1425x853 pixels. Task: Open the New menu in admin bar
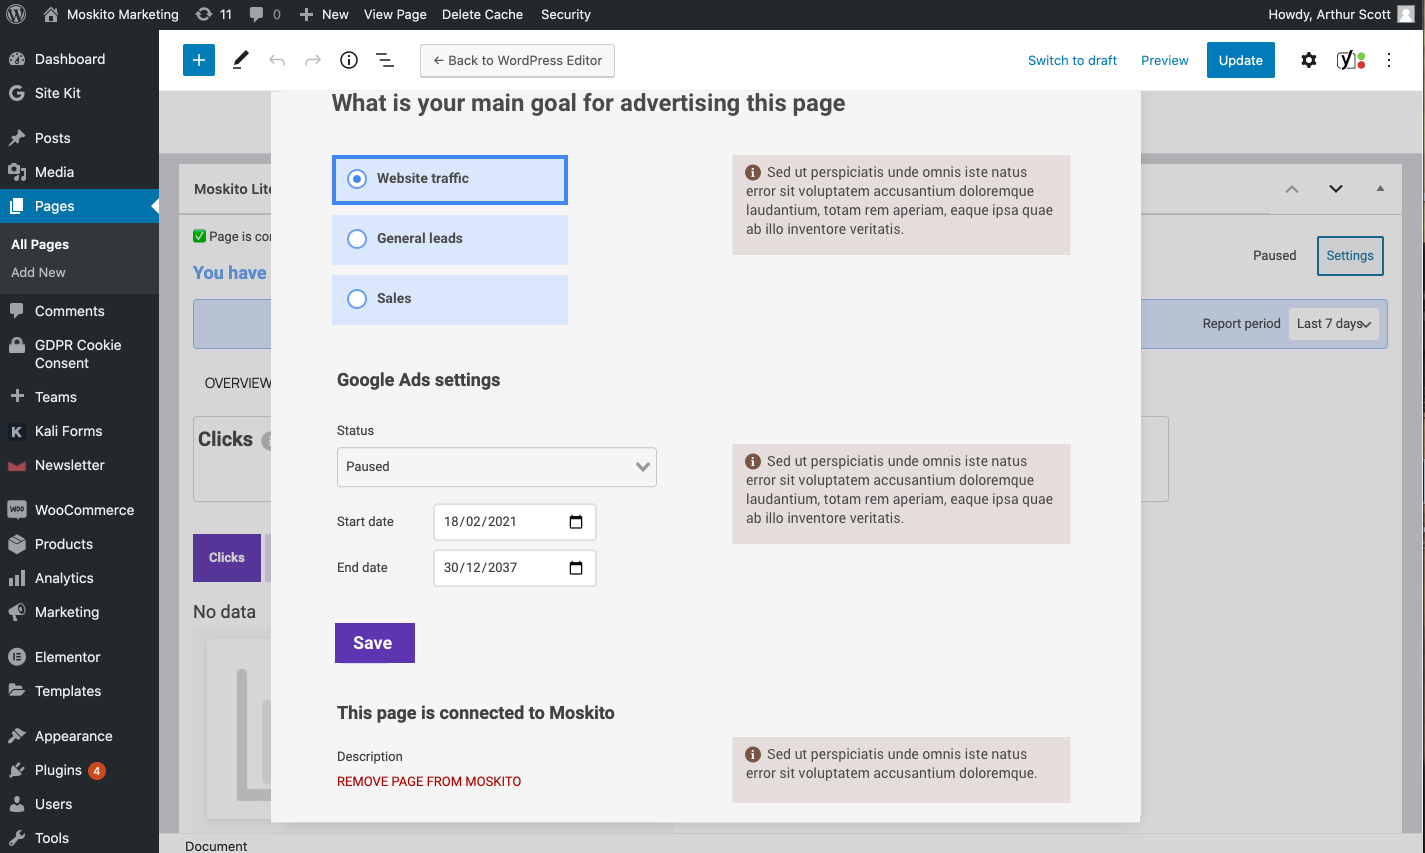(x=324, y=14)
